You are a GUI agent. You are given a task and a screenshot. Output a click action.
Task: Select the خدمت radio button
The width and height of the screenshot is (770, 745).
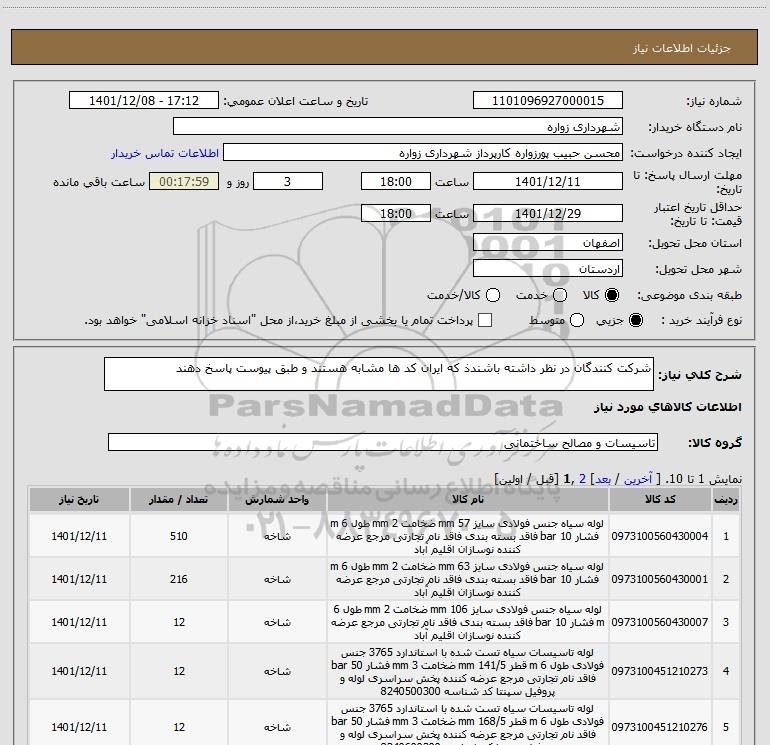coord(560,295)
